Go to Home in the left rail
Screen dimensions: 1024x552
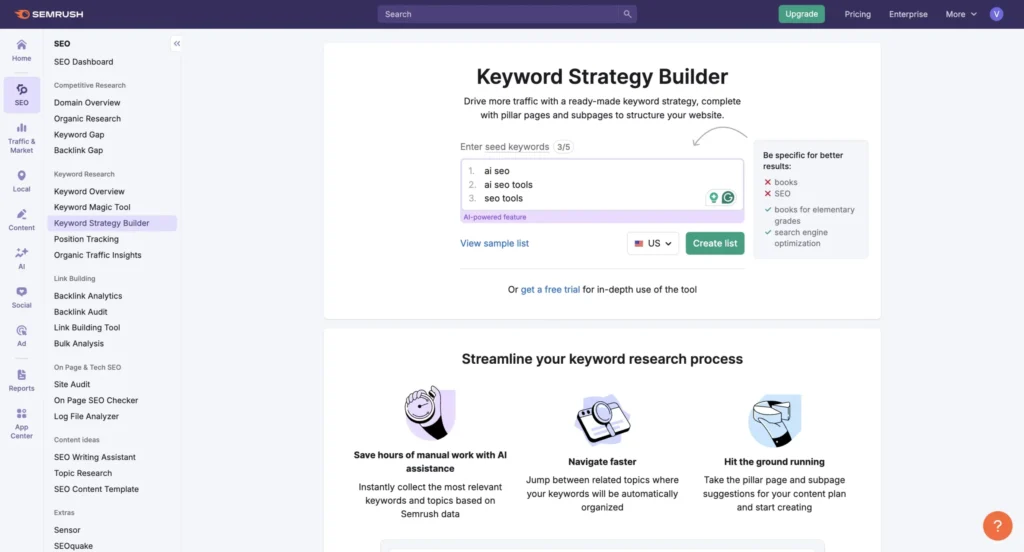22,50
